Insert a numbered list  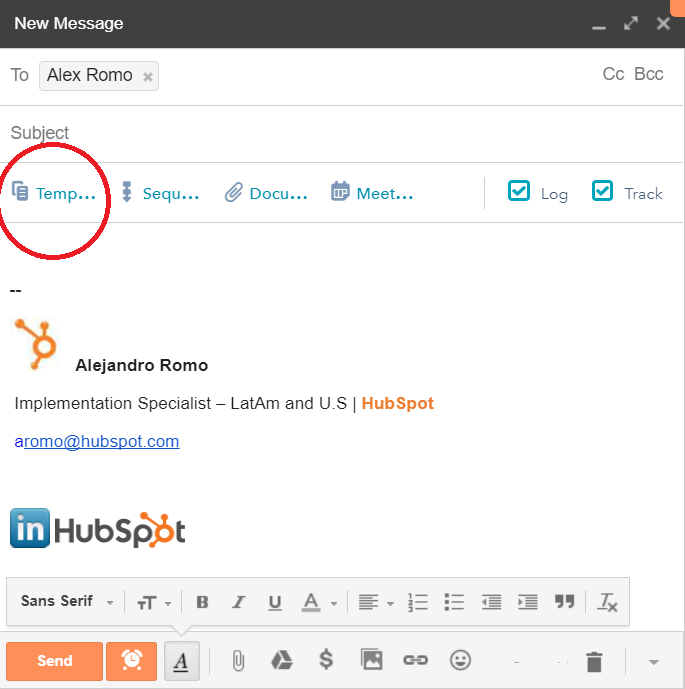[x=418, y=602]
